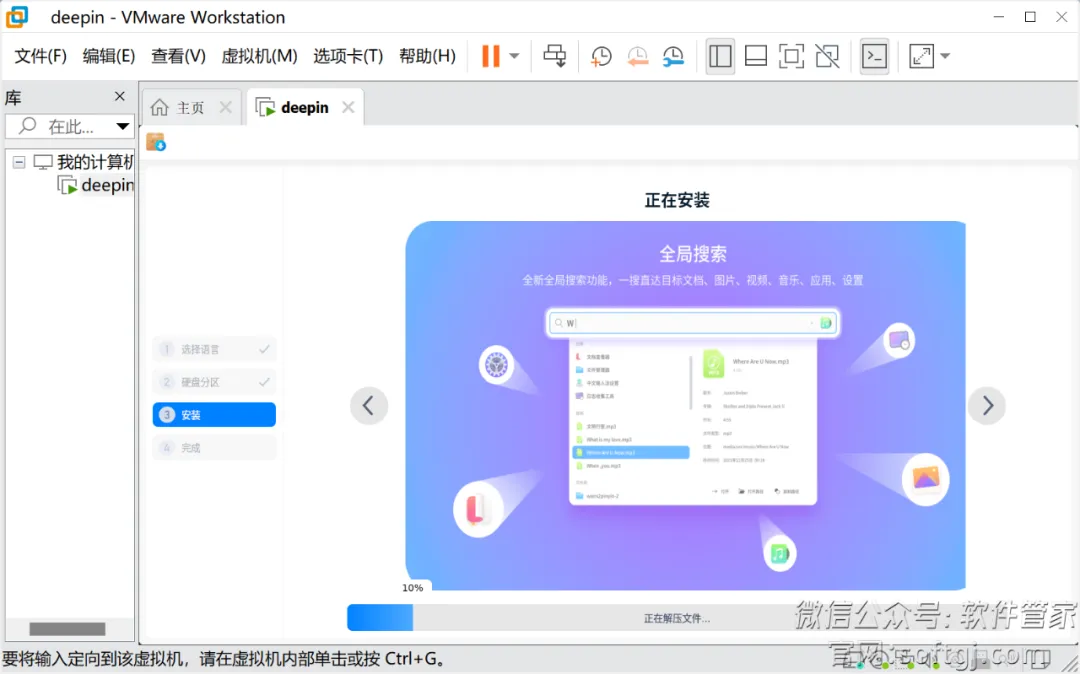Revert the VM to its previous snapshot
This screenshot has height=674, width=1080.
(x=638, y=56)
